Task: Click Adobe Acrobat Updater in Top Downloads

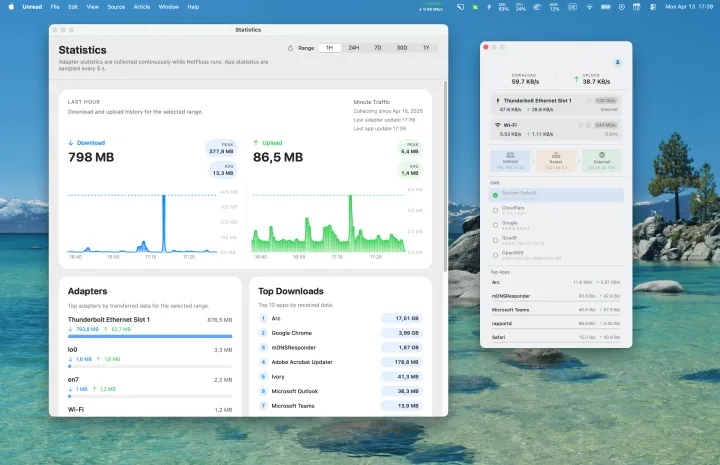Action: [302, 362]
